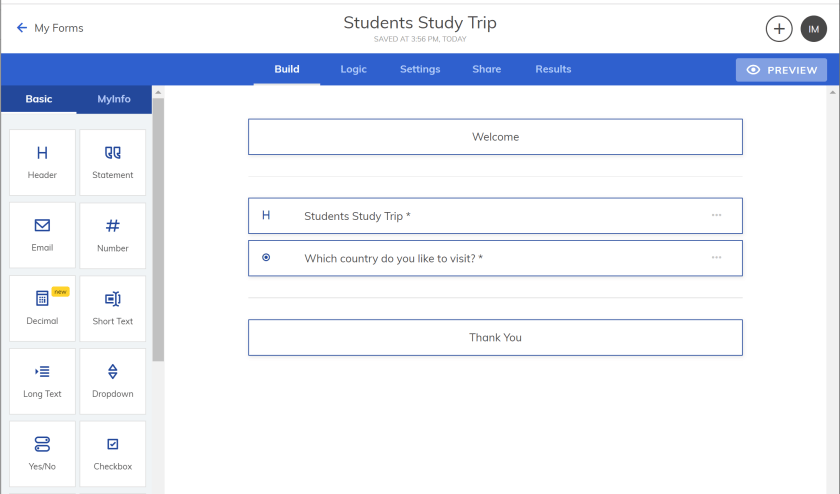The width and height of the screenshot is (840, 494).
Task: Click the plus icon in top bar
Action: pyautogui.click(x=779, y=29)
